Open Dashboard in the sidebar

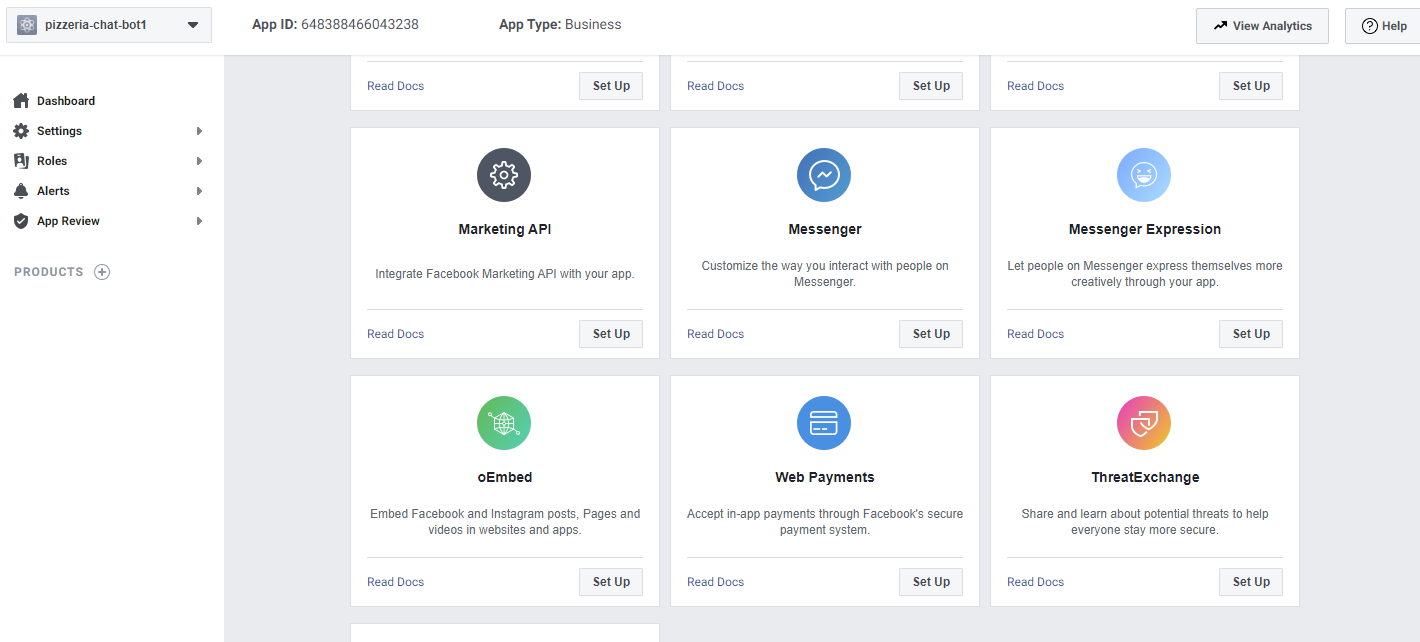66,101
